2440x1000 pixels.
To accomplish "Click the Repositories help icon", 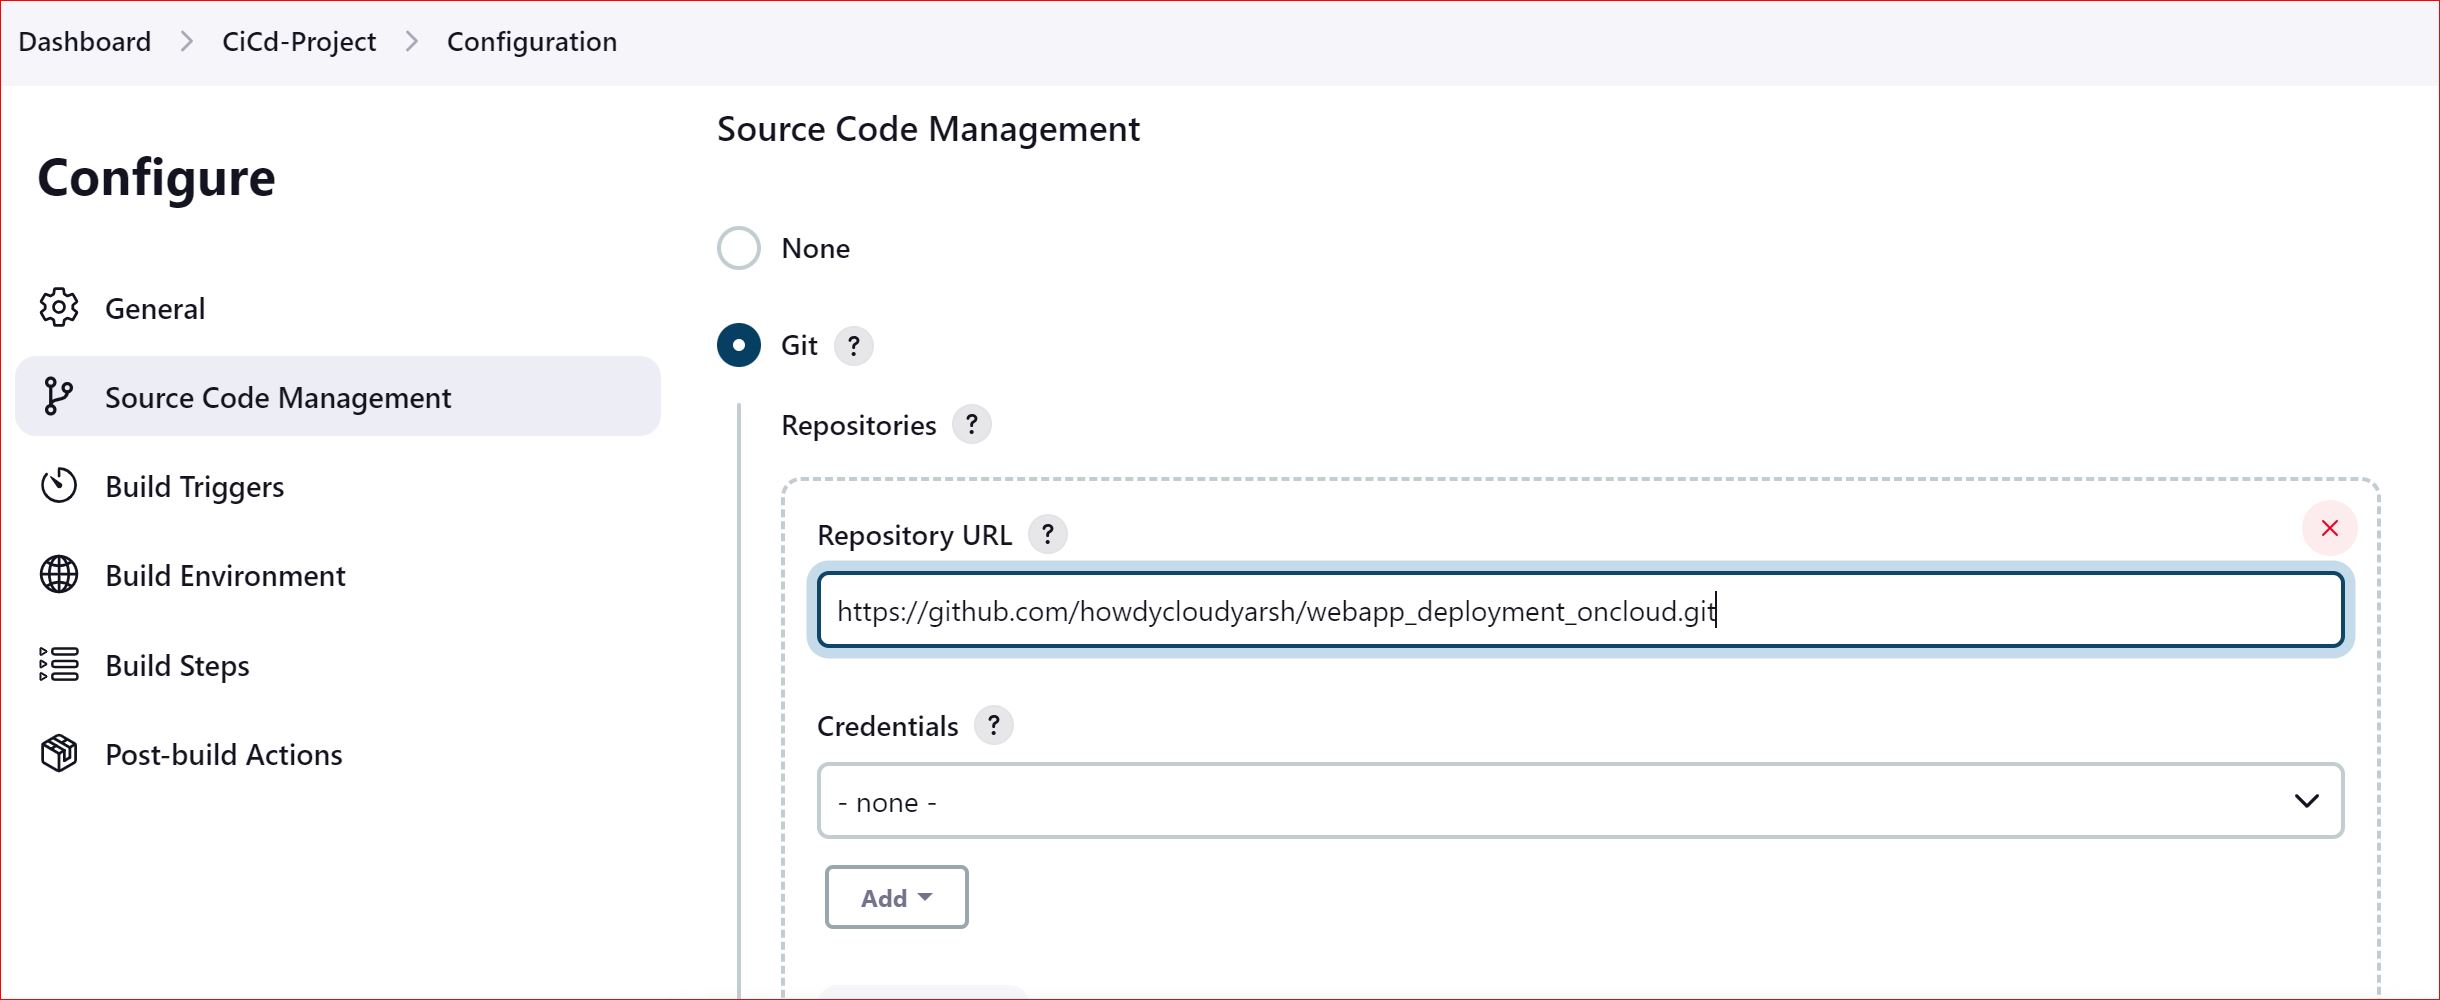I will (971, 424).
